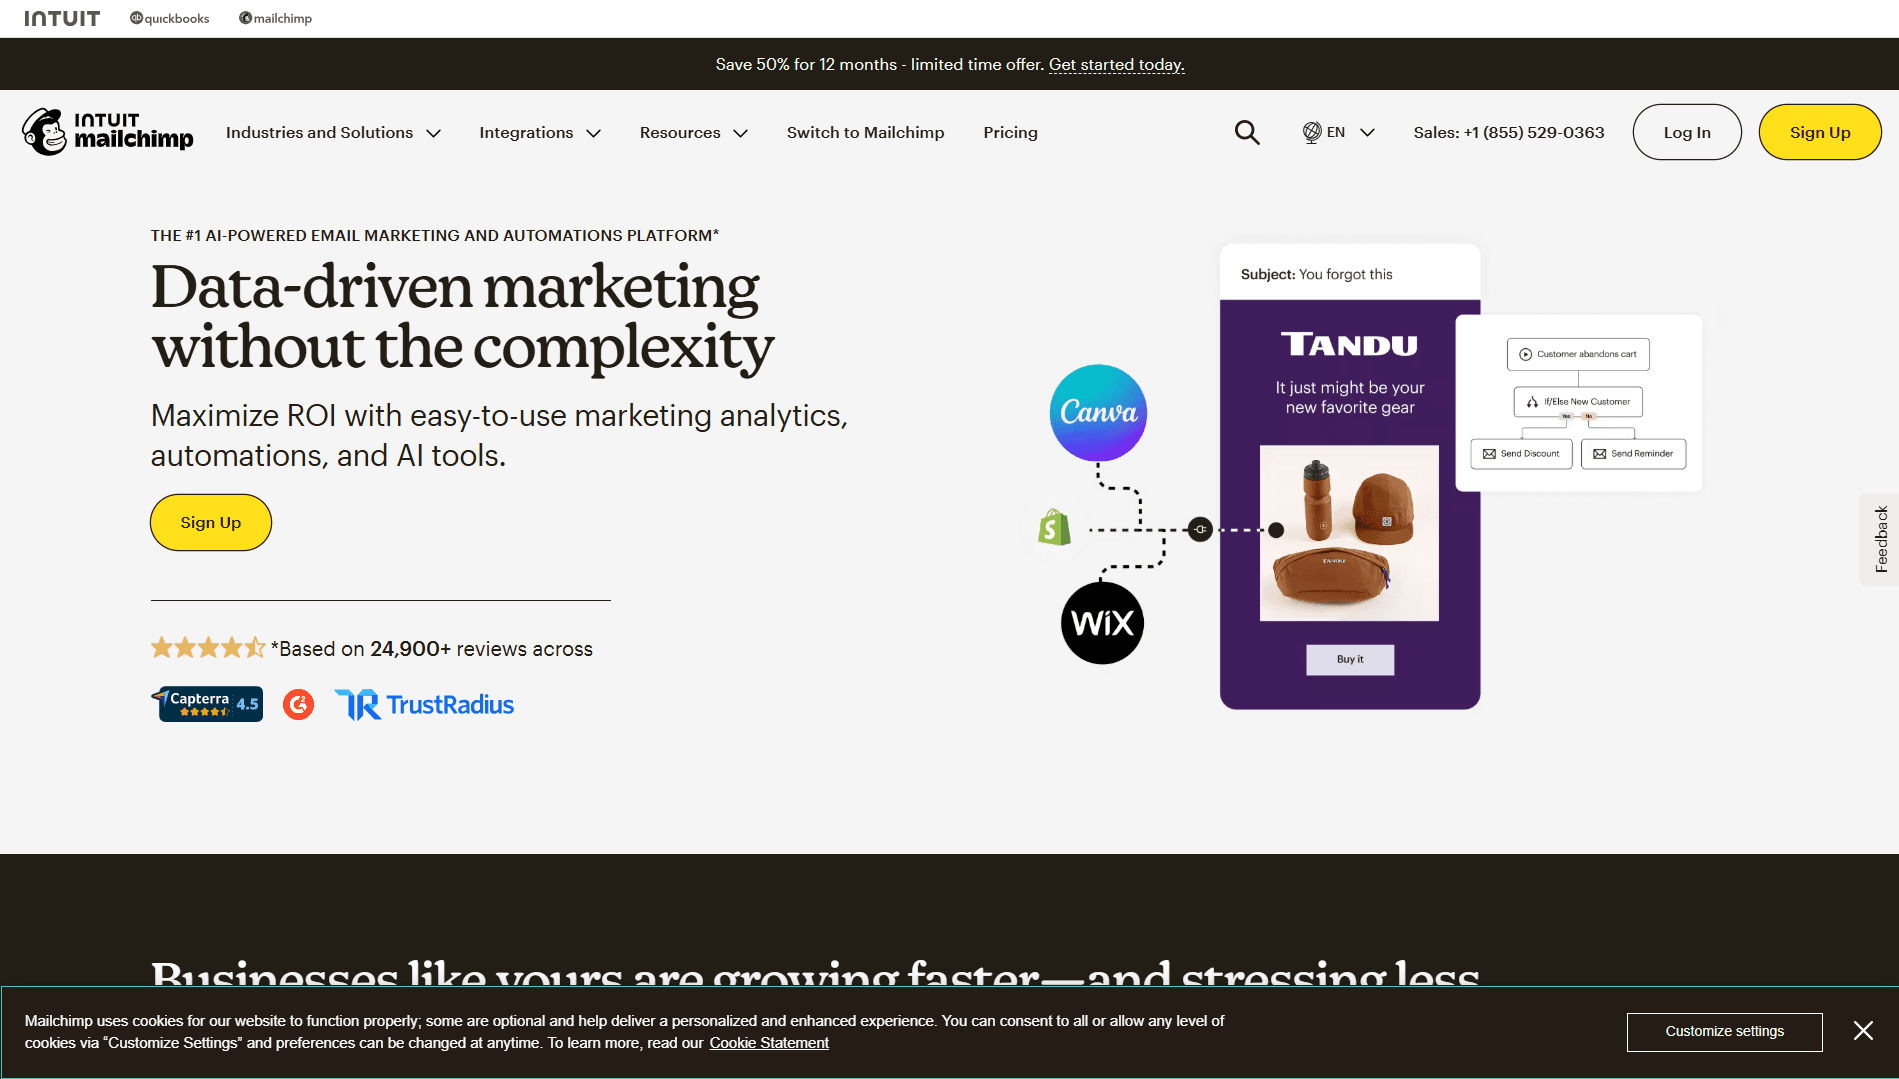Image resolution: width=1899 pixels, height=1079 pixels.
Task: Click 'Customer abandons cart' flow node
Action: click(x=1577, y=354)
